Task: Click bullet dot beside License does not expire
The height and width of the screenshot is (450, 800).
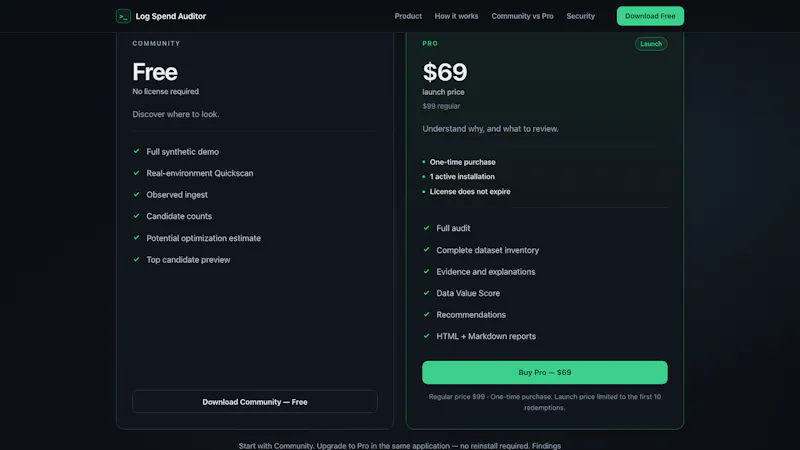Action: tap(423, 191)
